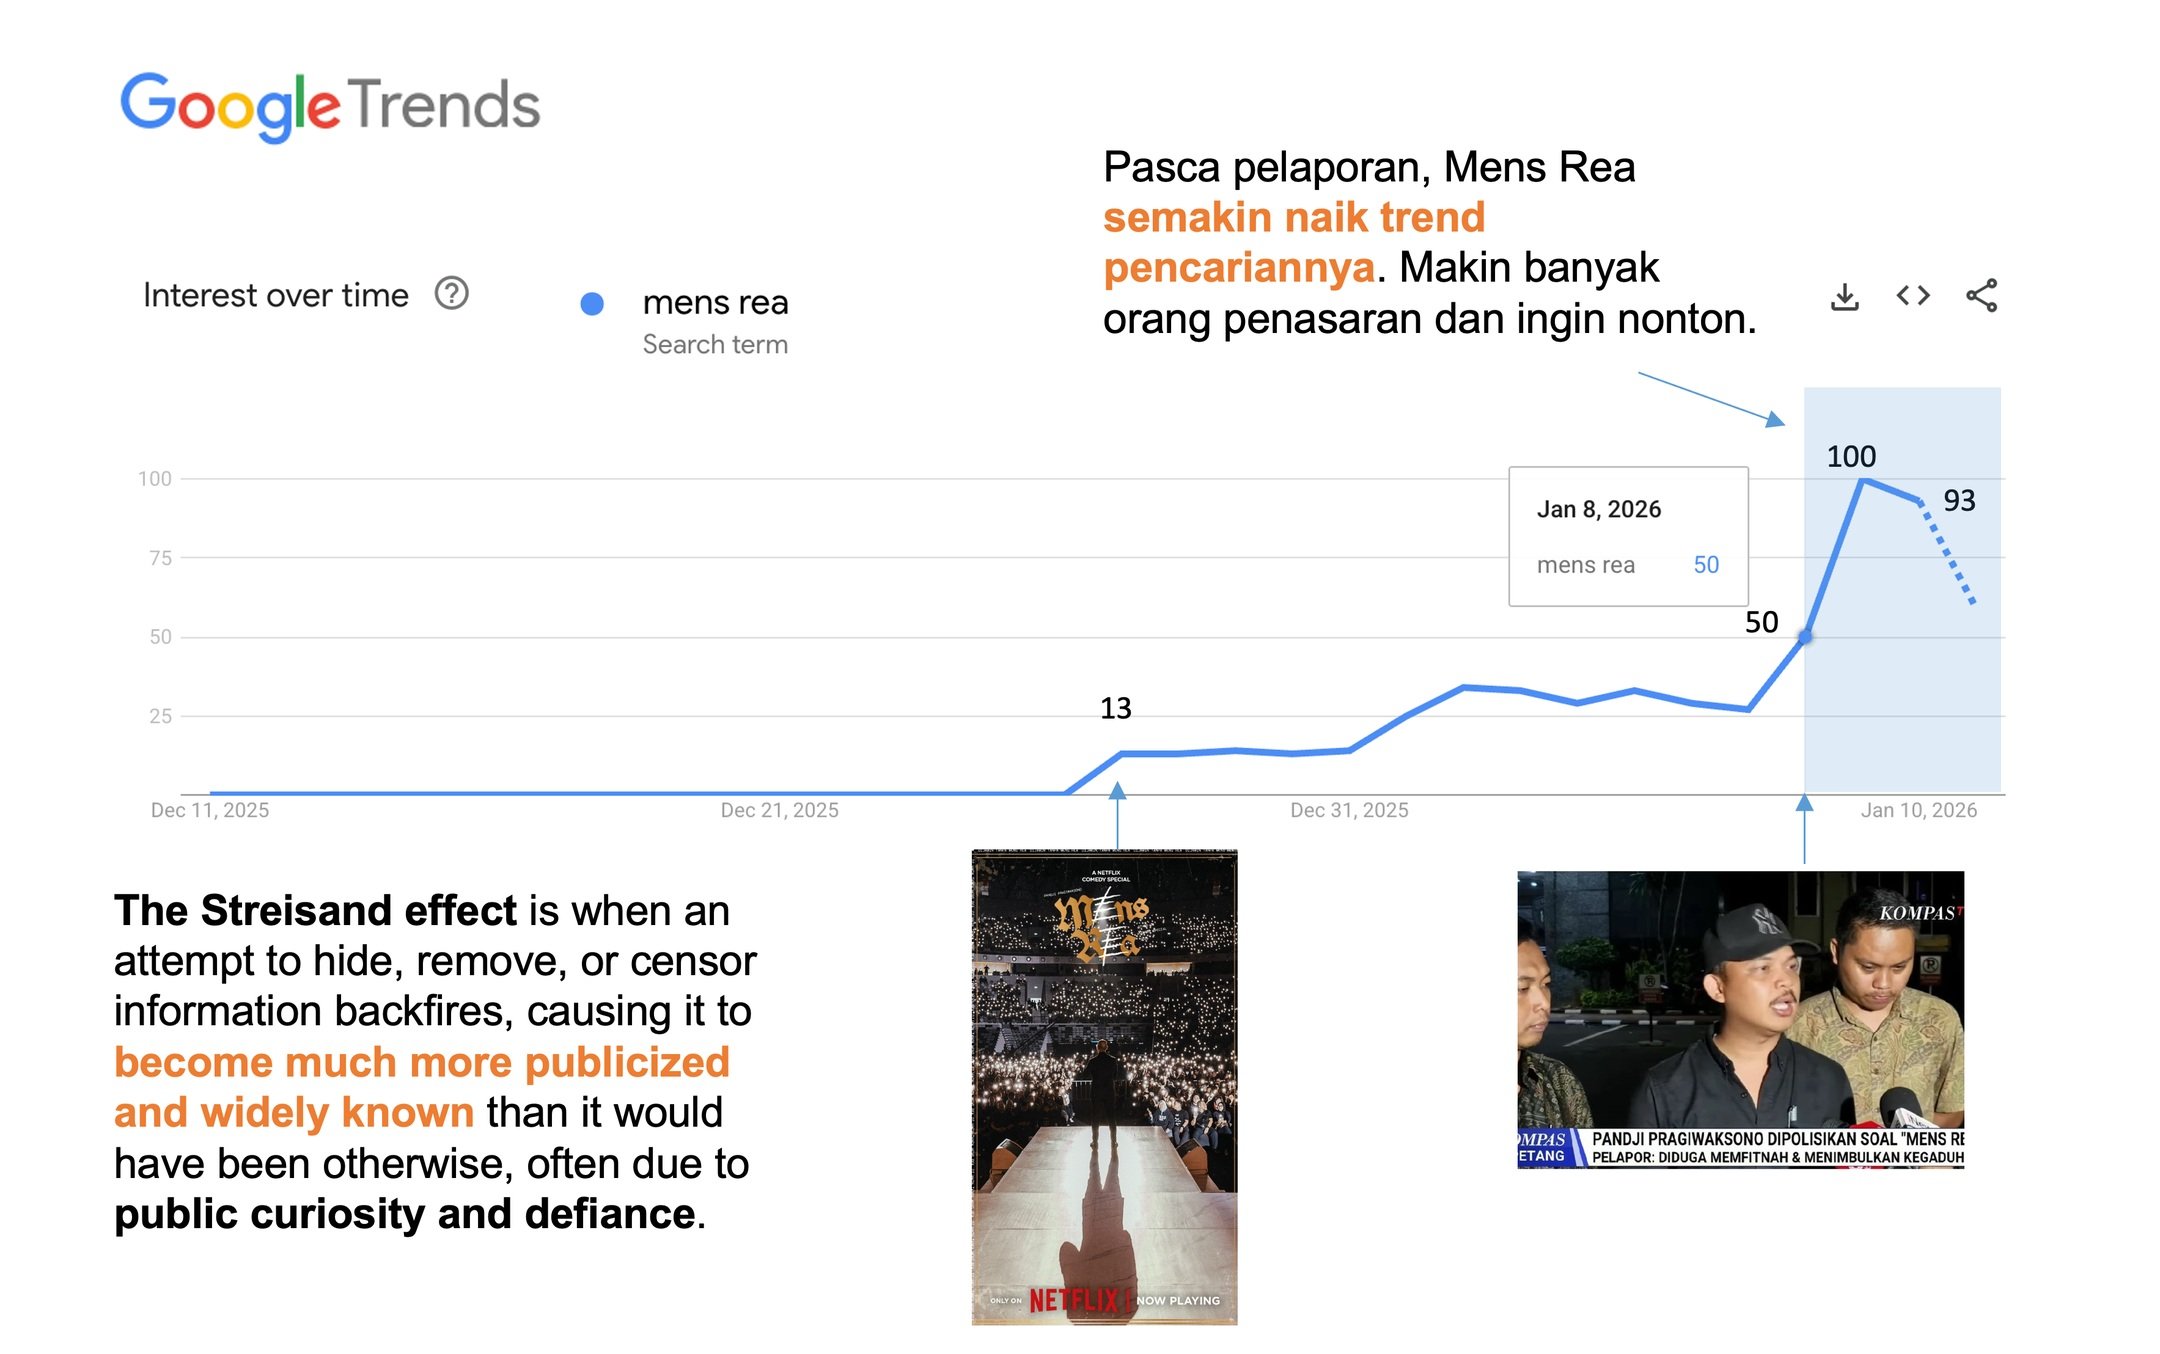Click the y-axis label '75'
Viewport: 2160px width, 1354px height.
160,558
